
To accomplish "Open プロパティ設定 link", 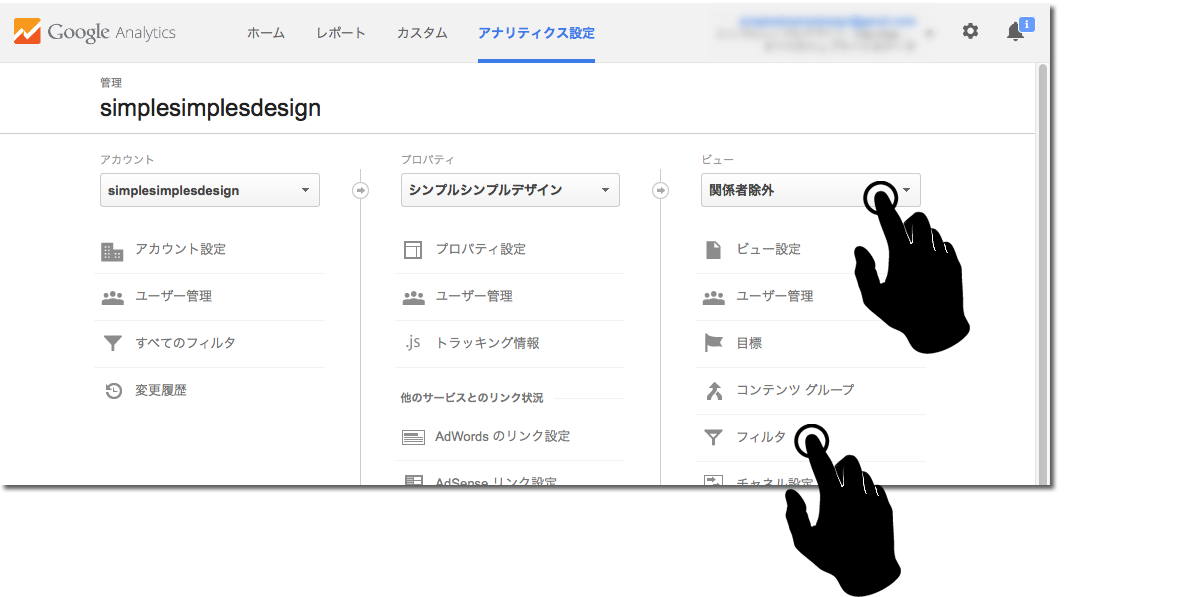I will pyautogui.click(x=480, y=249).
